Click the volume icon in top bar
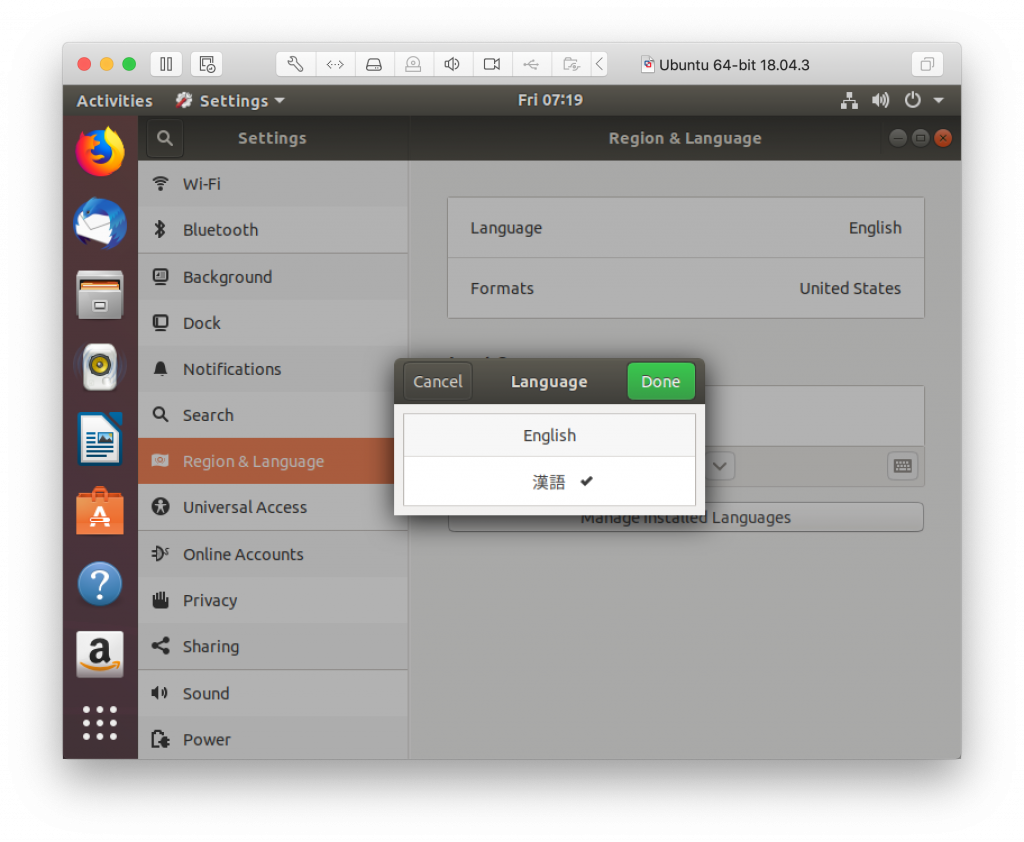This screenshot has height=842, width=1024. tap(880, 101)
